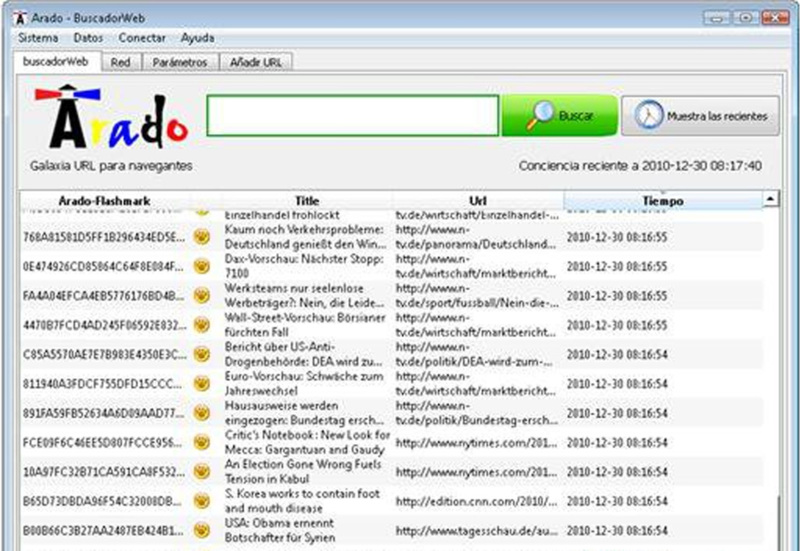The height and width of the screenshot is (551, 800).
Task: Click smiley icon for row FA4A04EFCA4EB5776176BD4B
Action: 202,295
